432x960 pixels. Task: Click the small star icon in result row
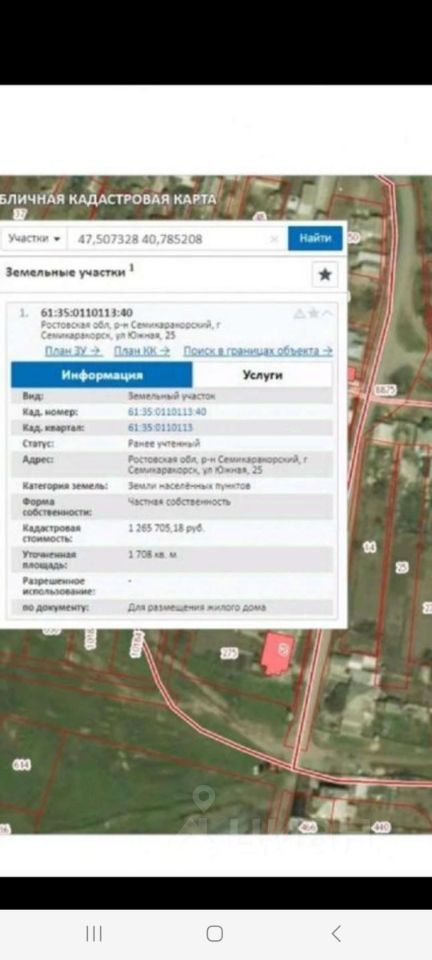(x=313, y=313)
